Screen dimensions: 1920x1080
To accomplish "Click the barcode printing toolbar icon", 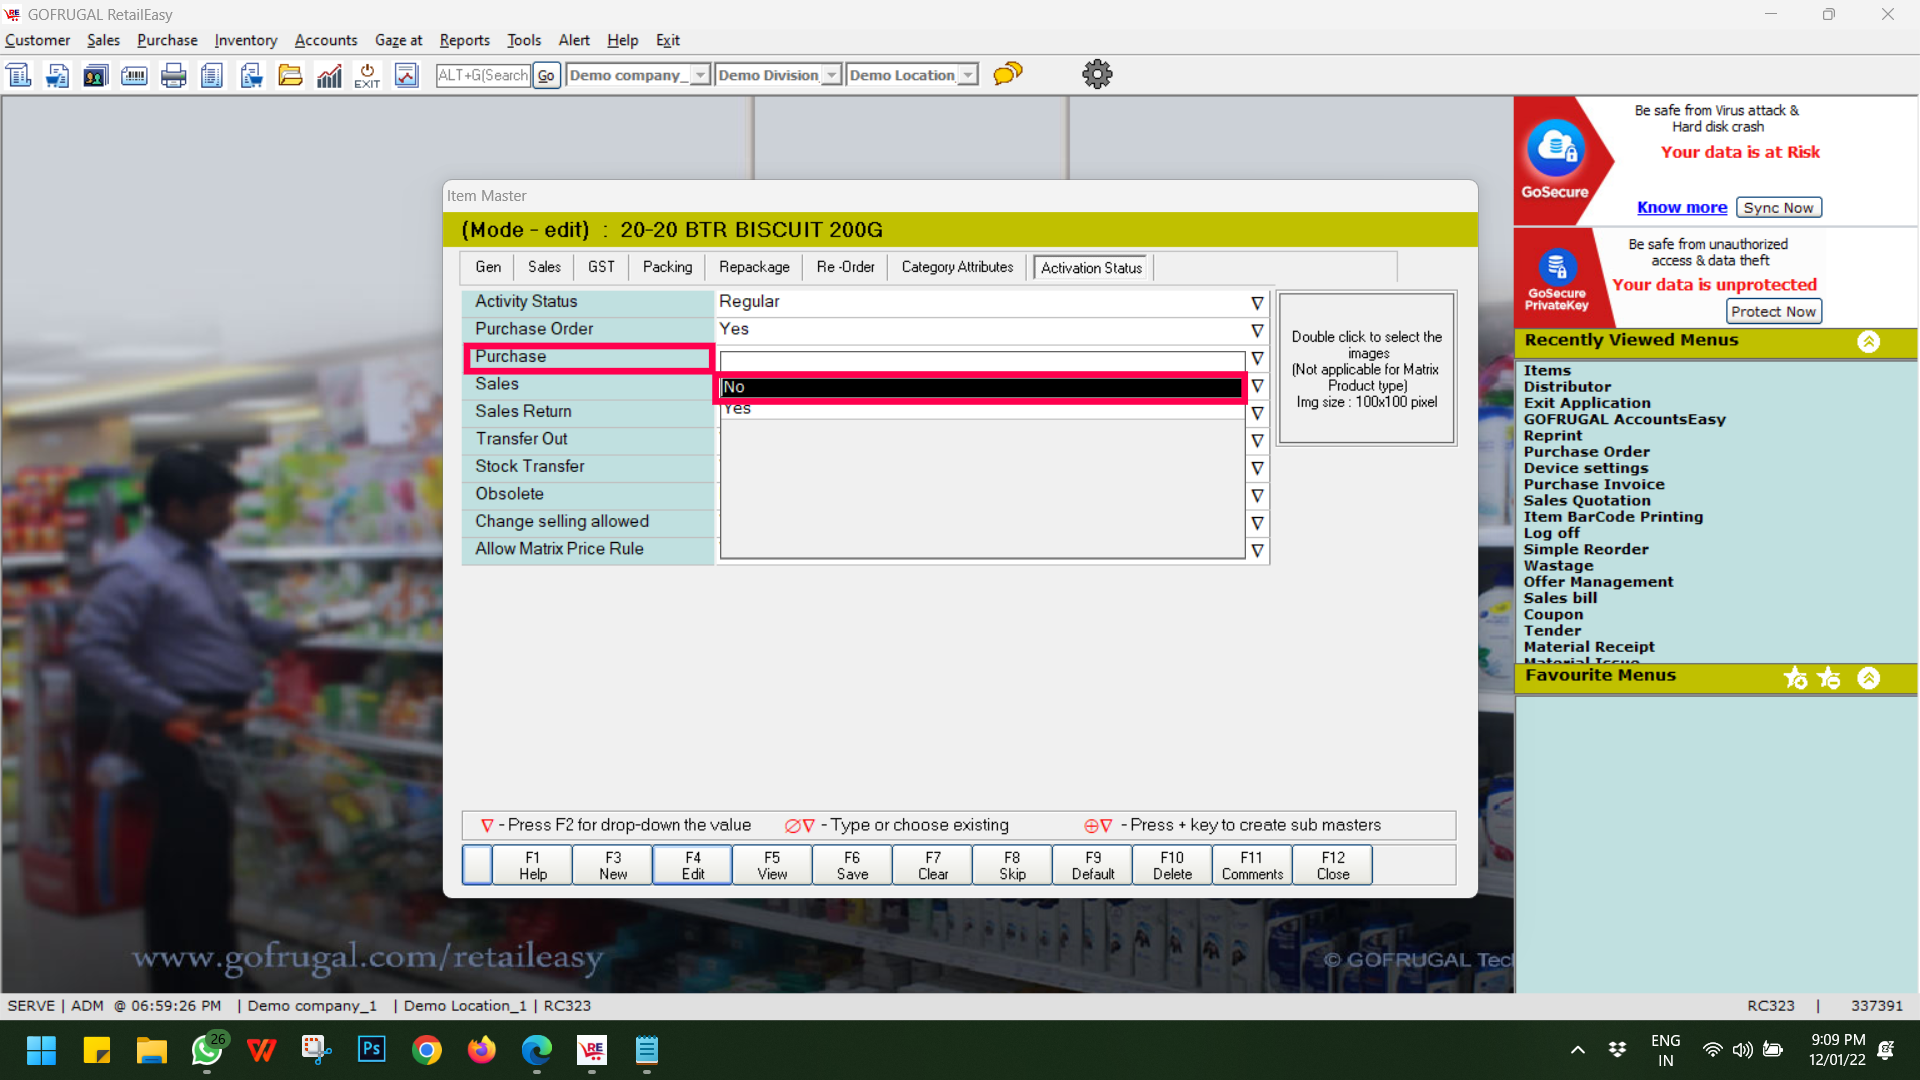I will point(134,75).
